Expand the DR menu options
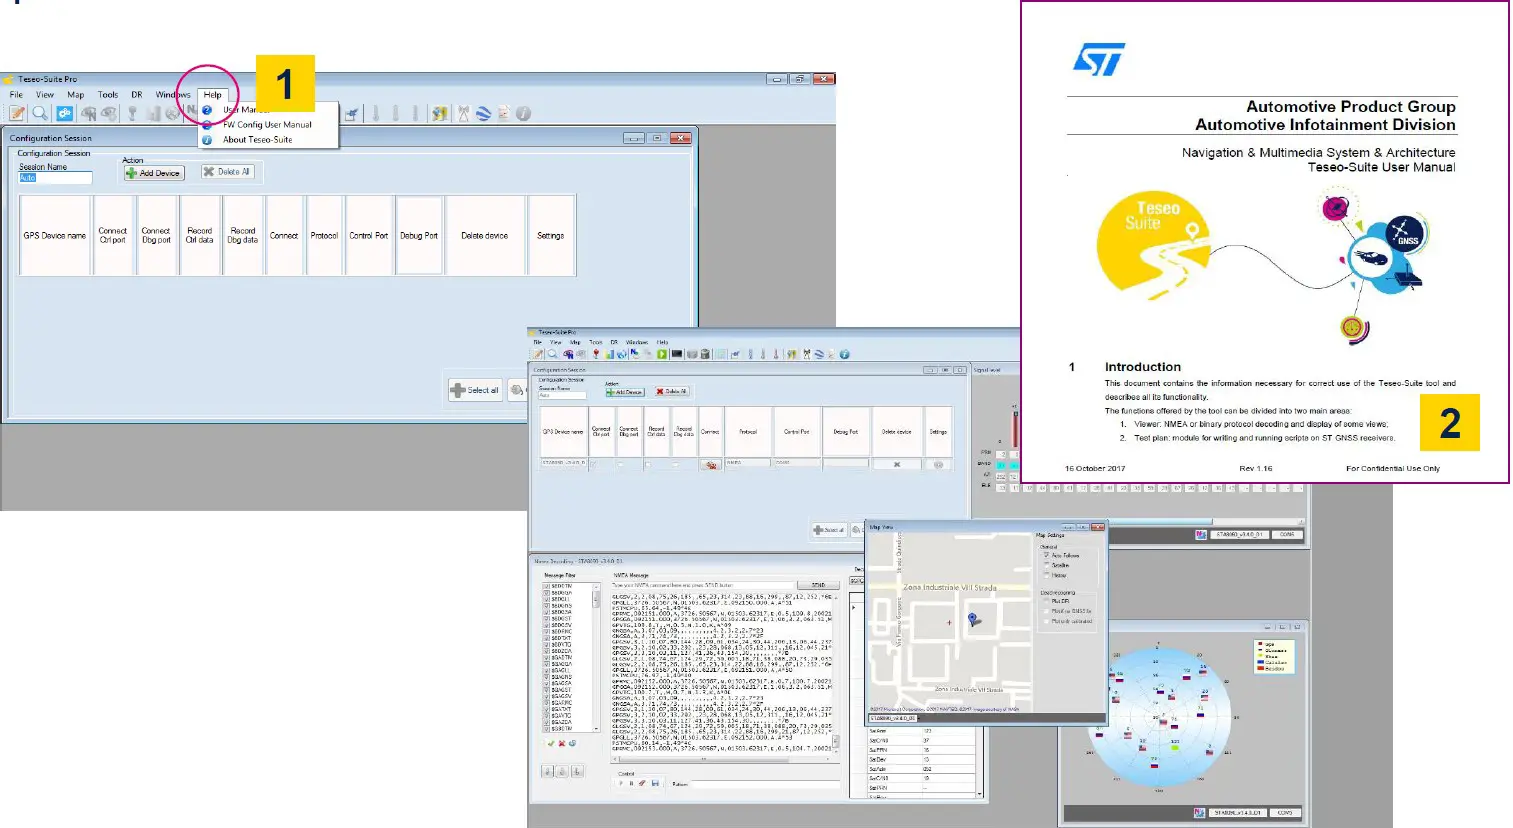 137,94
